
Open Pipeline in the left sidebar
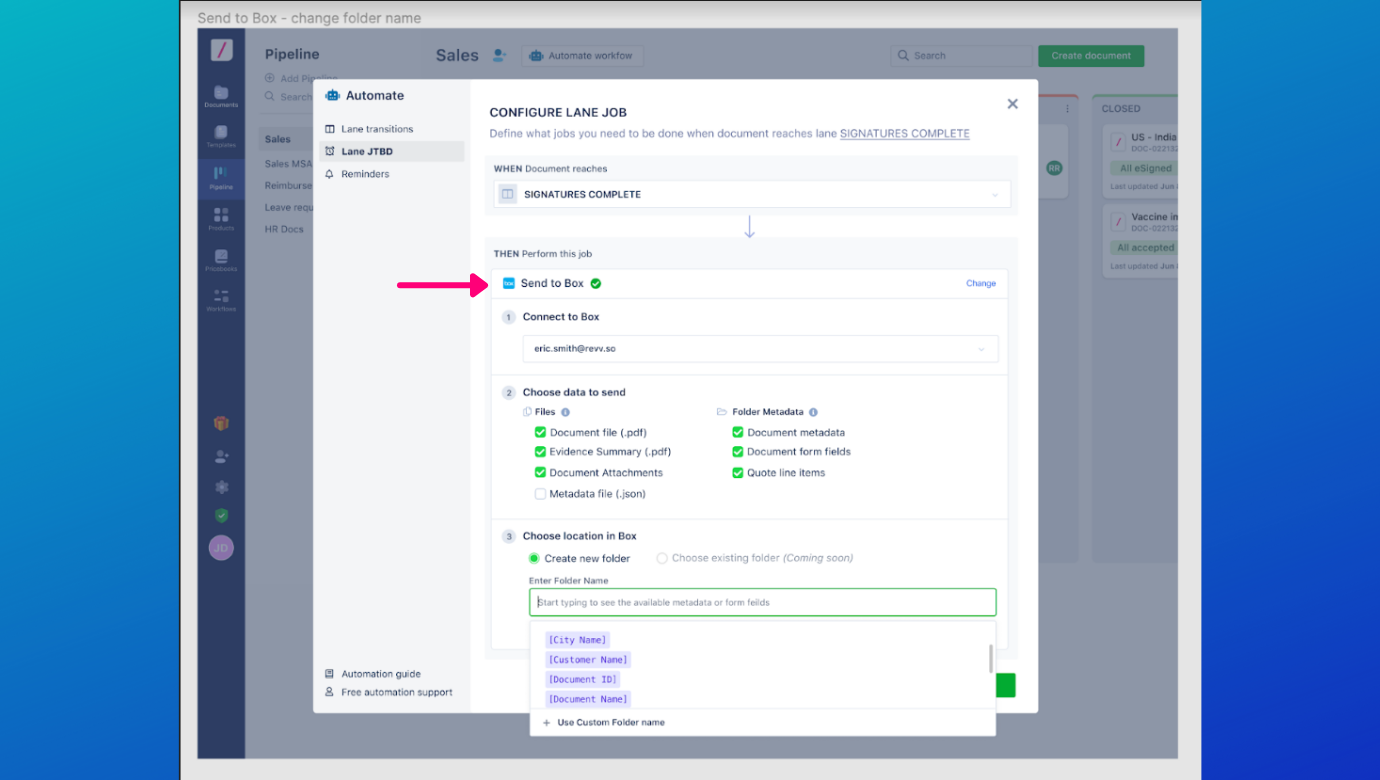pos(221,178)
